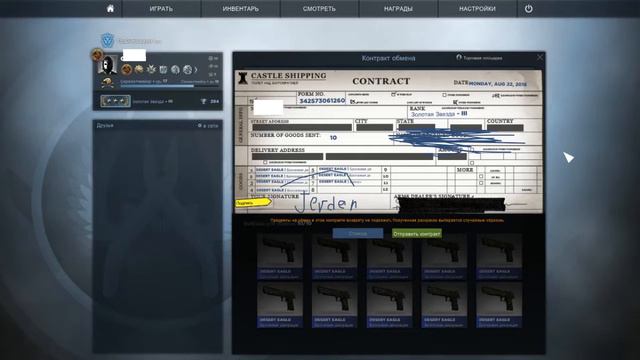
Task: Click the Jerden signature field
Action: pos(327,204)
